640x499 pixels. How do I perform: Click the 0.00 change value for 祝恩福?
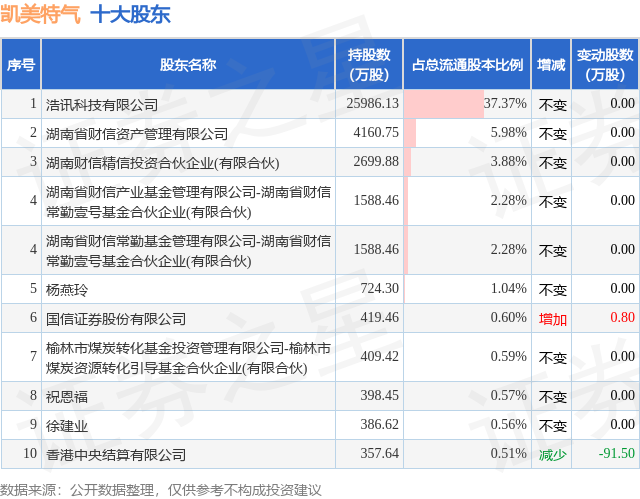coord(622,395)
